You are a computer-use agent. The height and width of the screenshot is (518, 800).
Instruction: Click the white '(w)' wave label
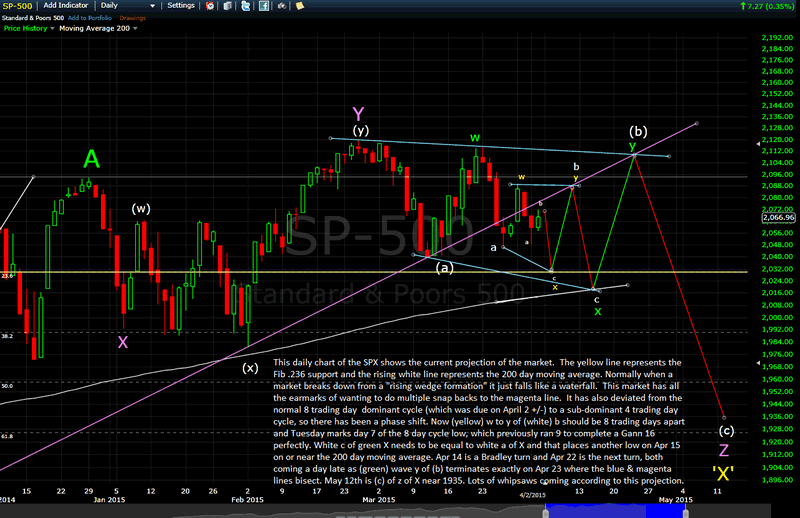tap(141, 209)
